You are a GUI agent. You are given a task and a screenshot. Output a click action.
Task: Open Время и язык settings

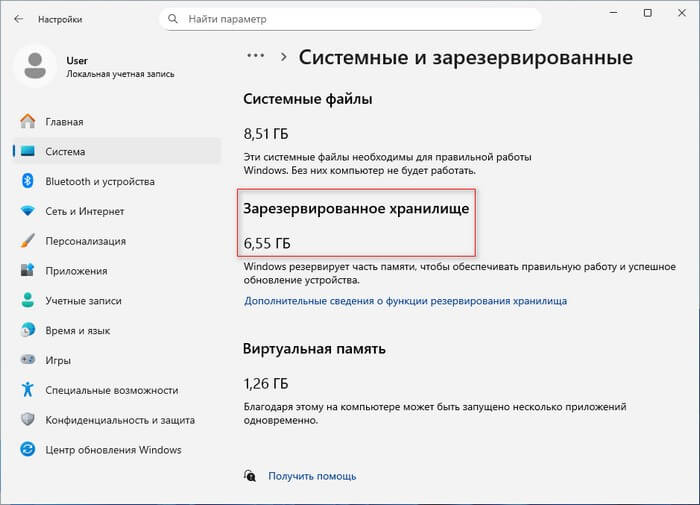tap(79, 331)
